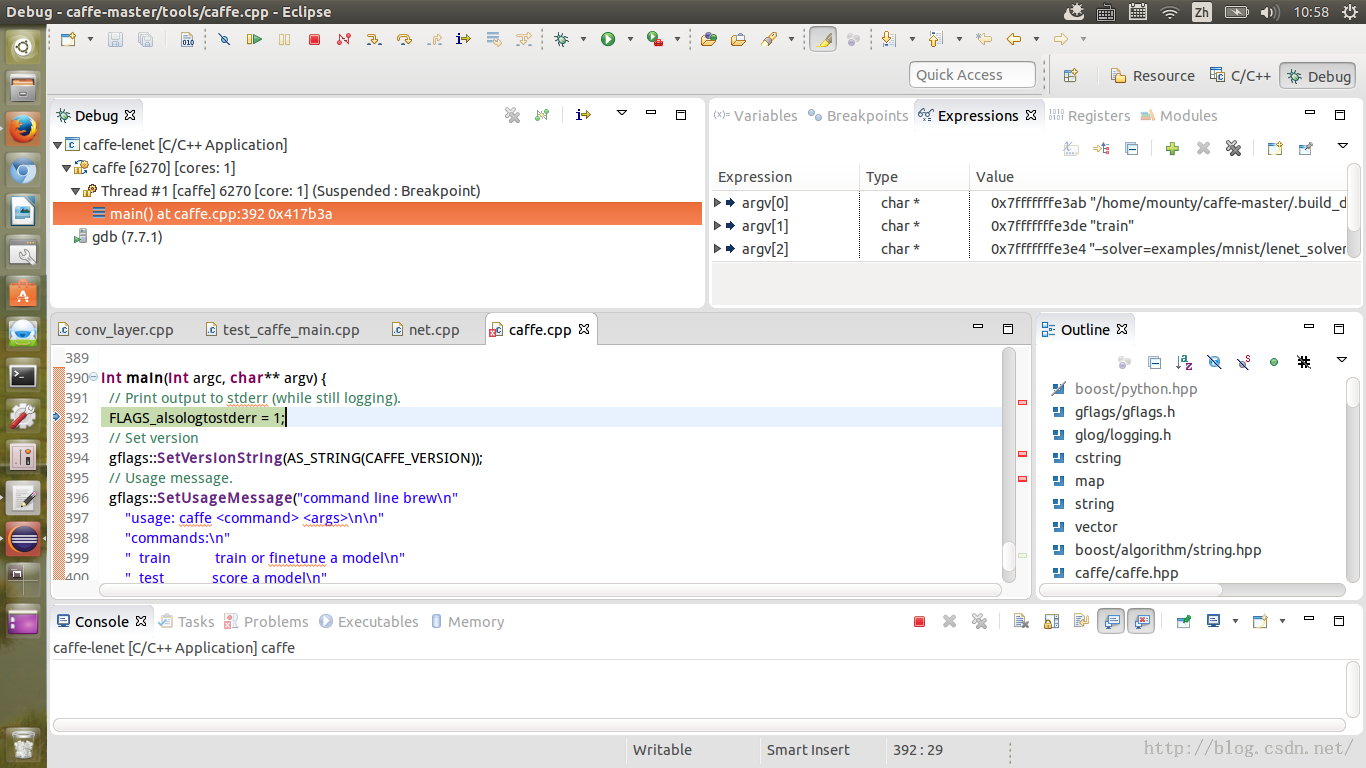Screen dimensions: 1366x768
Task: Select the main() at caffe.cpp:392 stack frame
Action: coord(377,214)
